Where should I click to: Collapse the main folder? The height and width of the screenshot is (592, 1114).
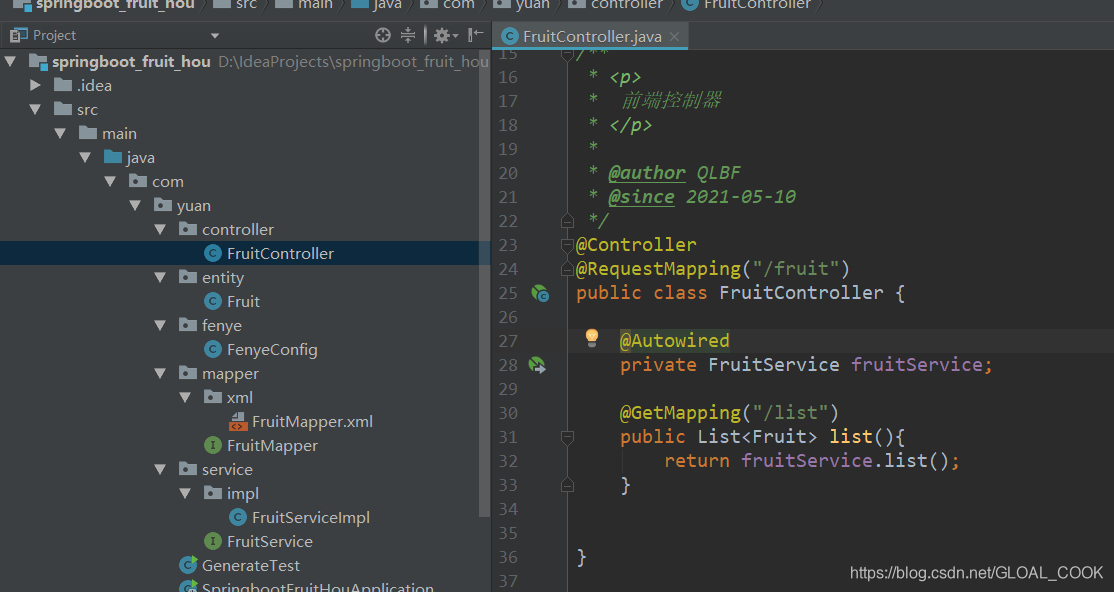tap(60, 134)
